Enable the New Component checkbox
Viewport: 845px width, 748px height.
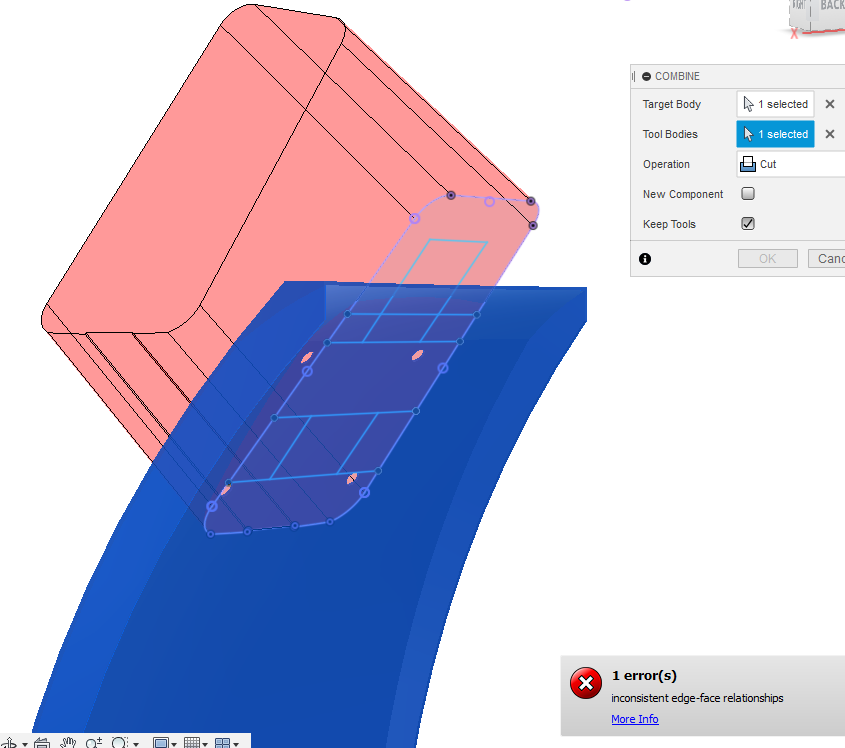click(x=748, y=194)
